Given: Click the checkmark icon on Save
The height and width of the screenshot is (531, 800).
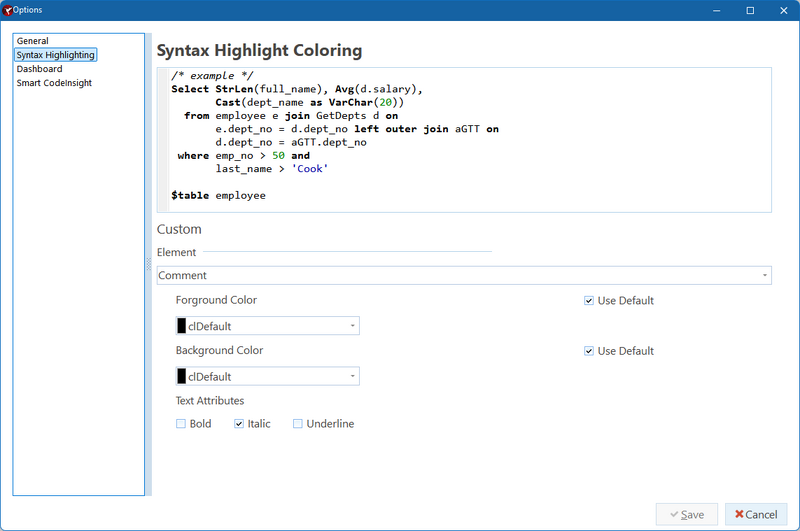Looking at the screenshot, I should click(x=674, y=514).
